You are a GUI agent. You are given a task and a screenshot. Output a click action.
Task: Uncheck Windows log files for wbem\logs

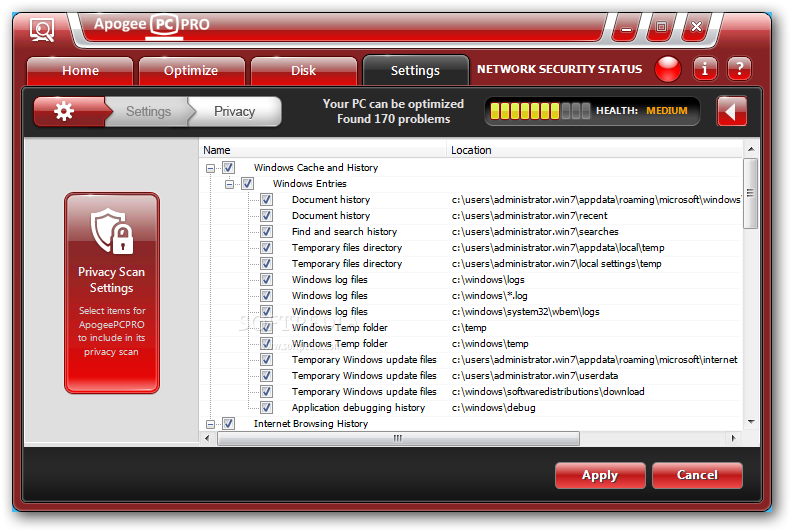[x=266, y=312]
